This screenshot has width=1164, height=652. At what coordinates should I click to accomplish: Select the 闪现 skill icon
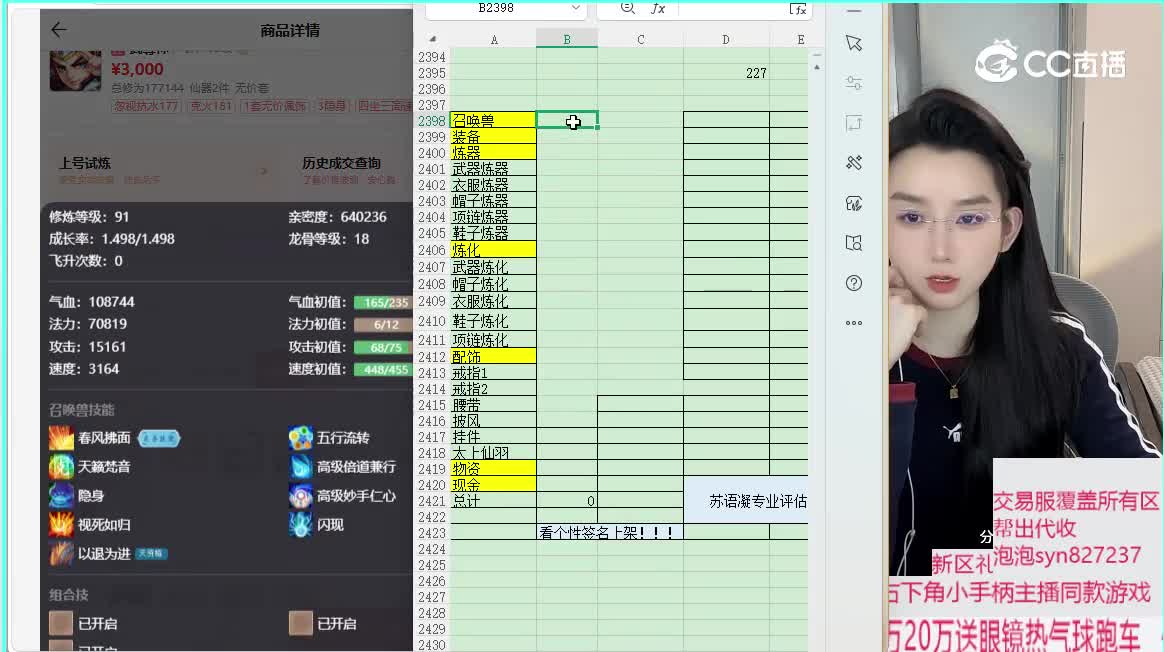[301, 524]
